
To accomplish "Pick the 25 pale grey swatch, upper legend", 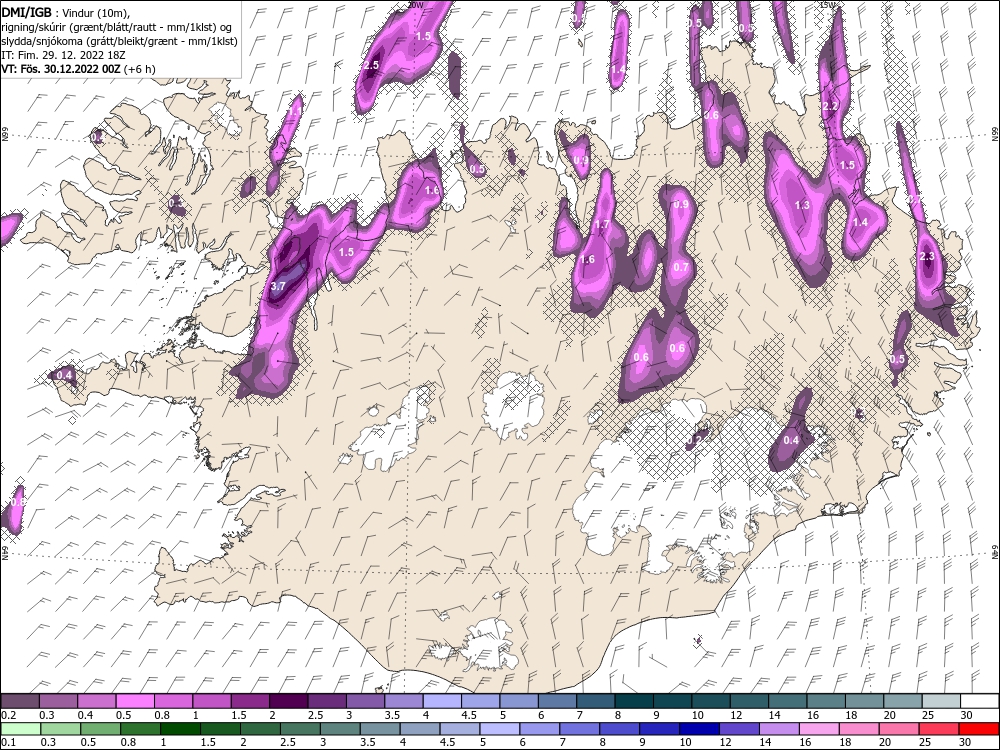I will [x=941, y=702].
